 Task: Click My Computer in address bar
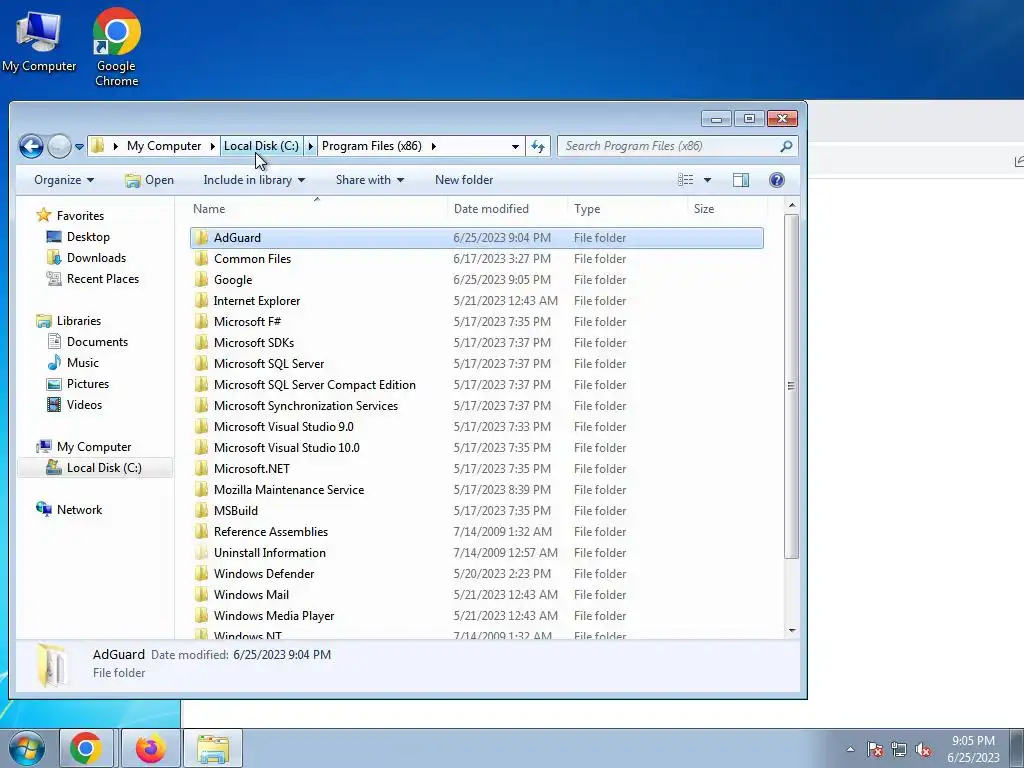coord(164,146)
